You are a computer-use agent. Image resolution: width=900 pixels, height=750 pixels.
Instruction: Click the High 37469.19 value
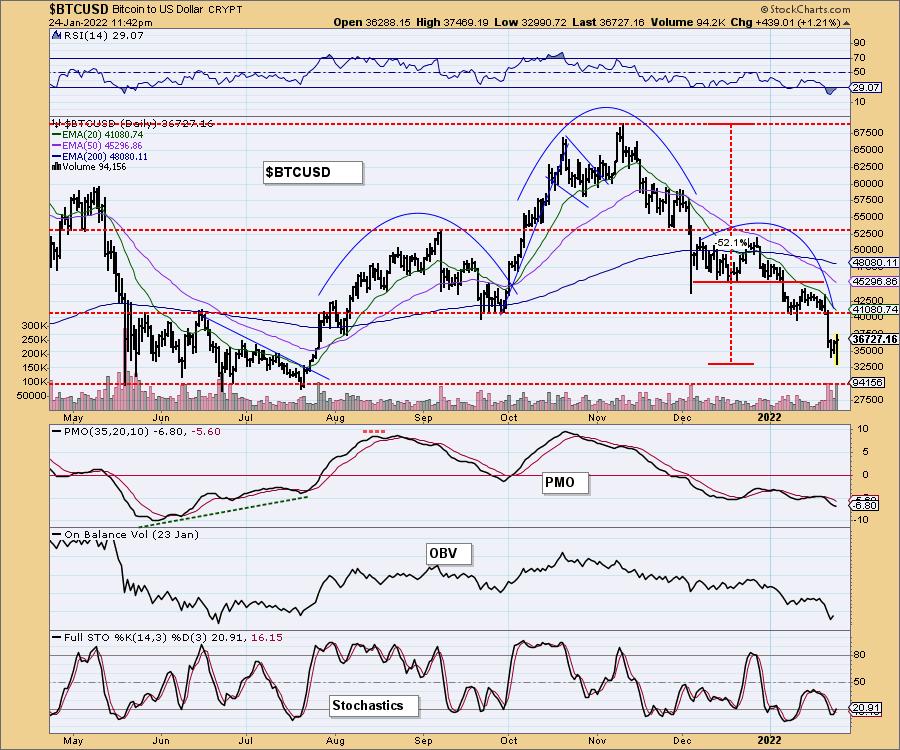point(452,22)
